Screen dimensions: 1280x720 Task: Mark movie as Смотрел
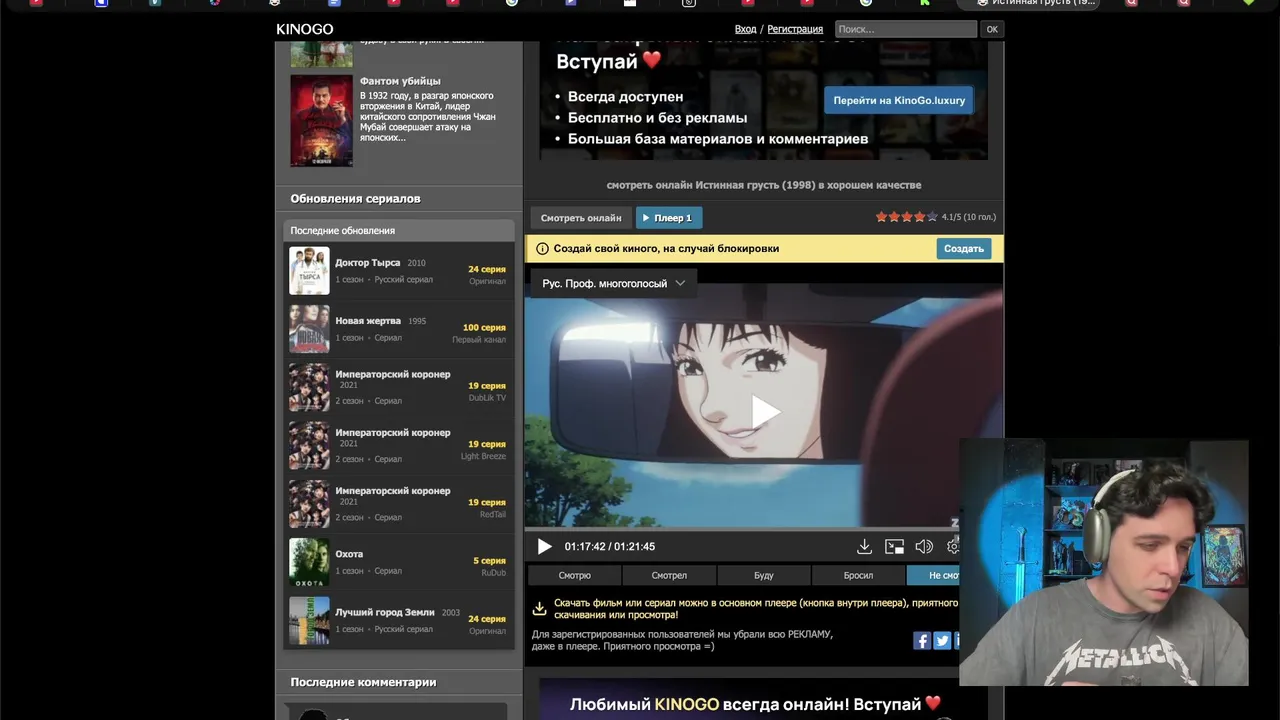[x=669, y=575]
